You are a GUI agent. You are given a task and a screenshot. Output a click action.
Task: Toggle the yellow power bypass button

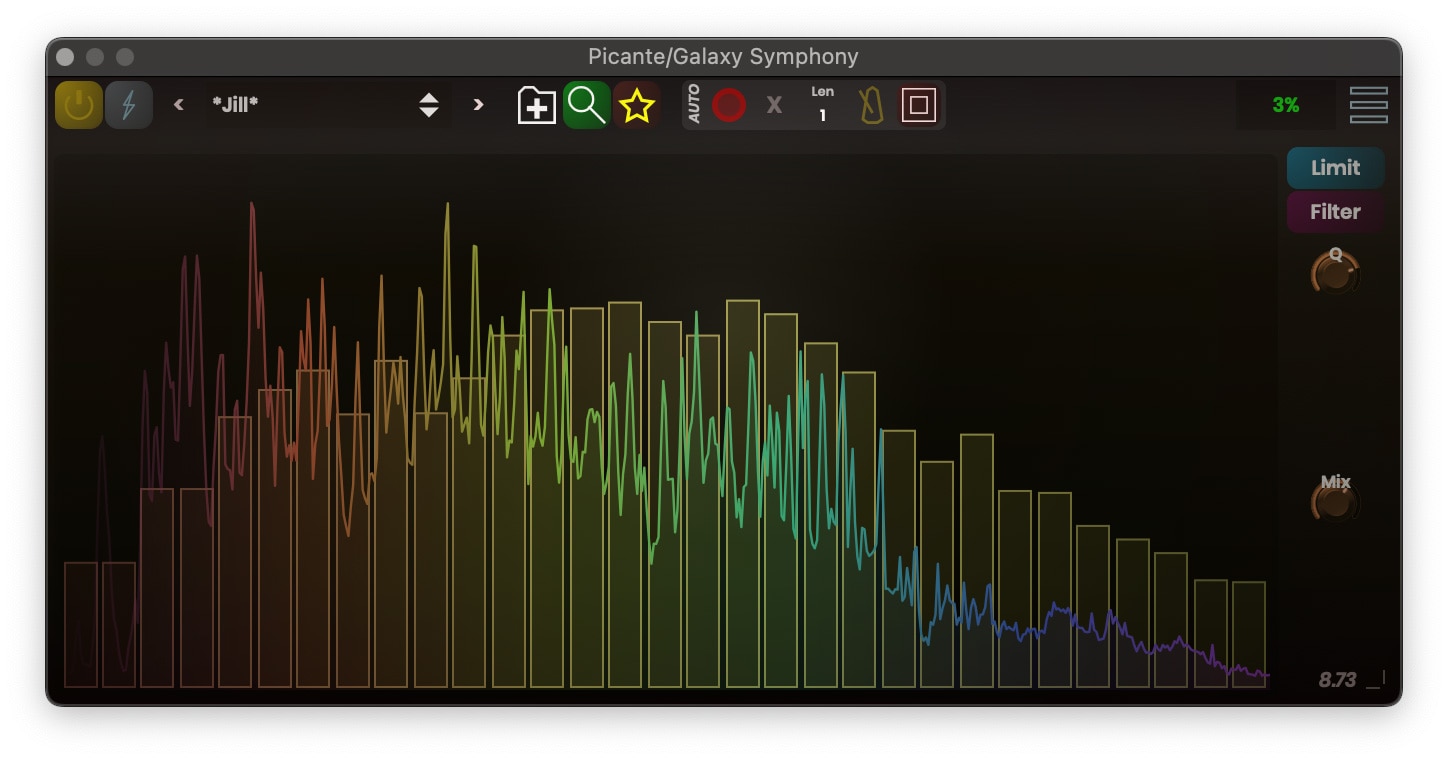point(78,105)
